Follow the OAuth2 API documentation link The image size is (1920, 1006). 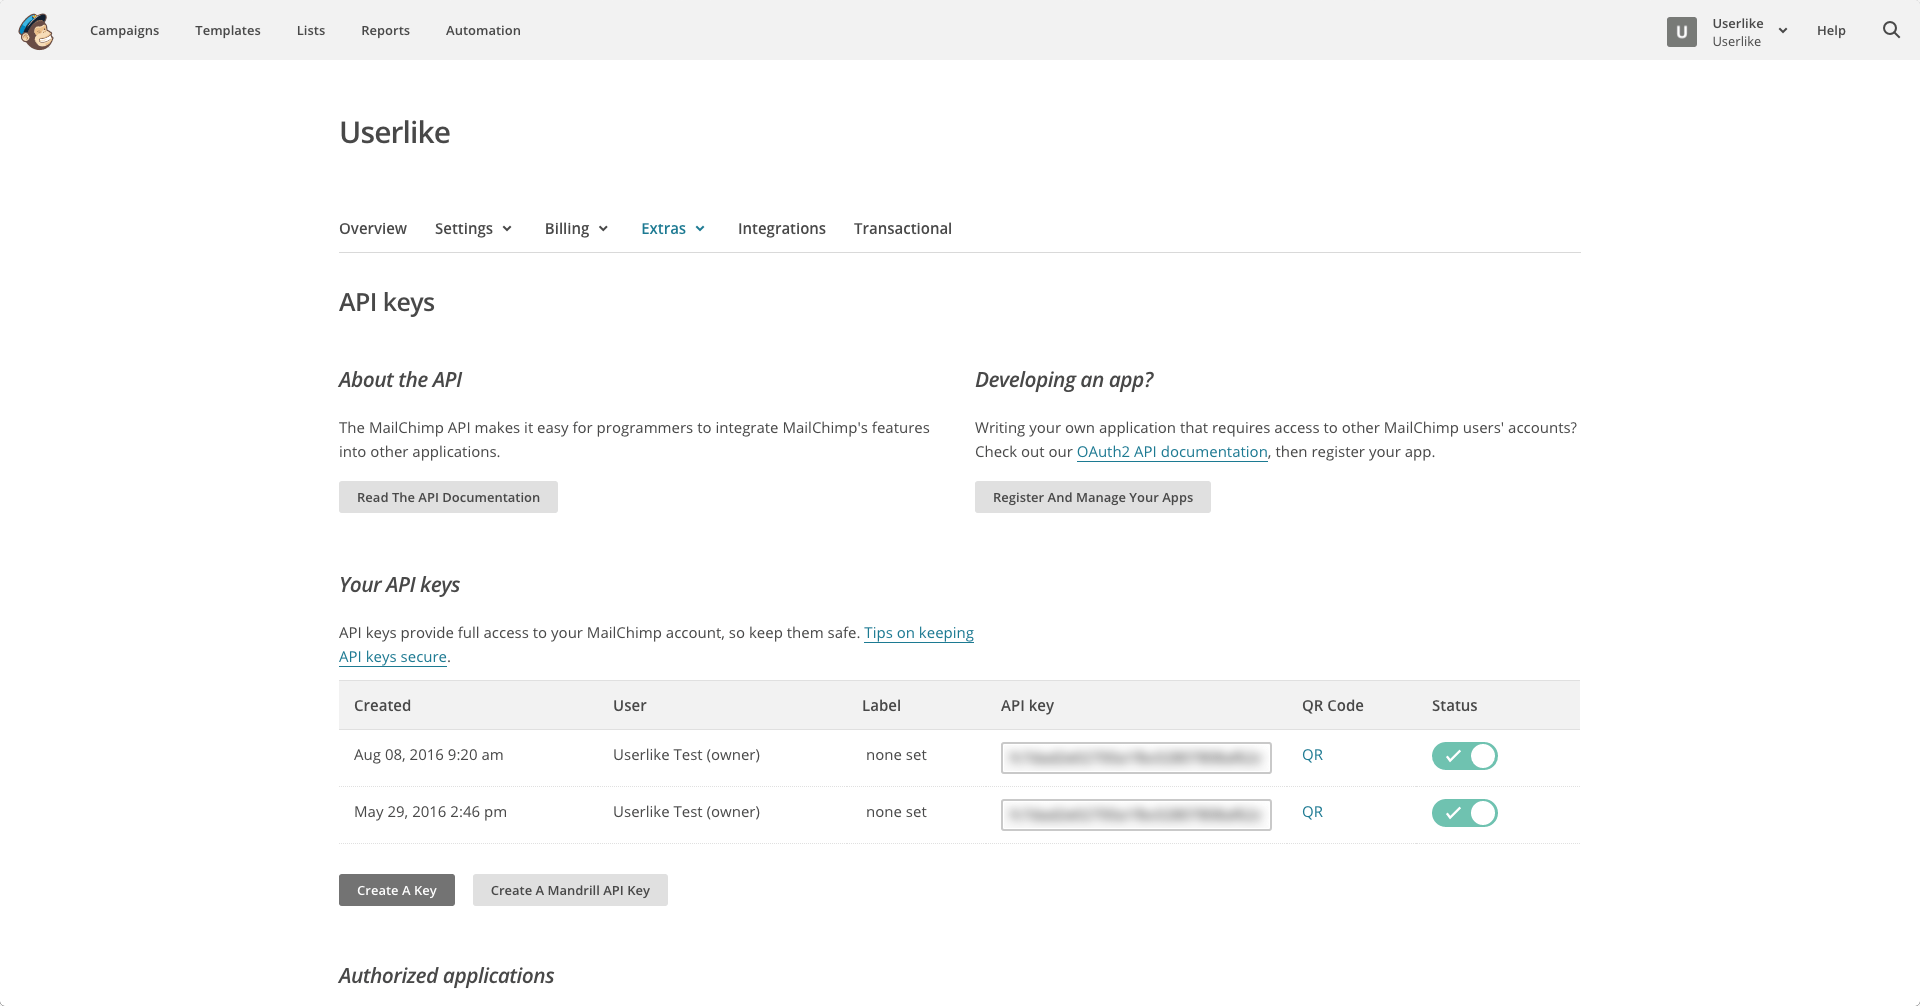coord(1171,452)
